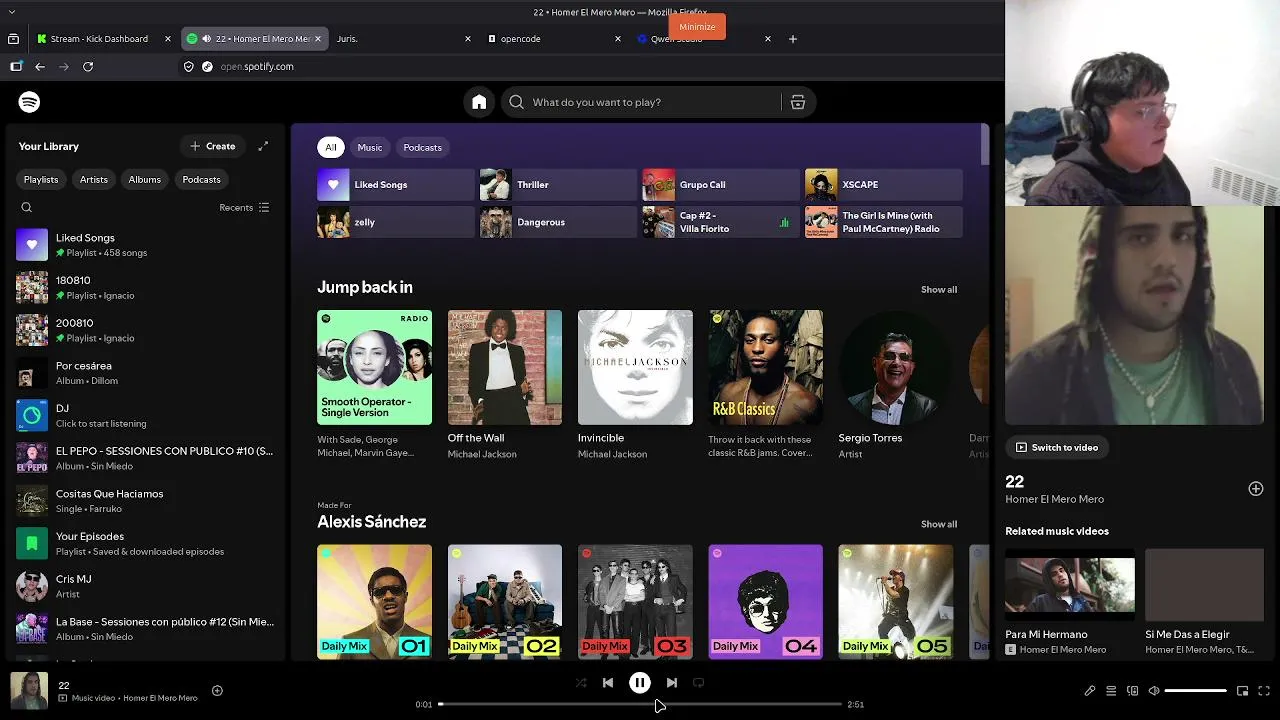Open Connect to a device
This screenshot has height=720, width=1280.
(x=1133, y=691)
